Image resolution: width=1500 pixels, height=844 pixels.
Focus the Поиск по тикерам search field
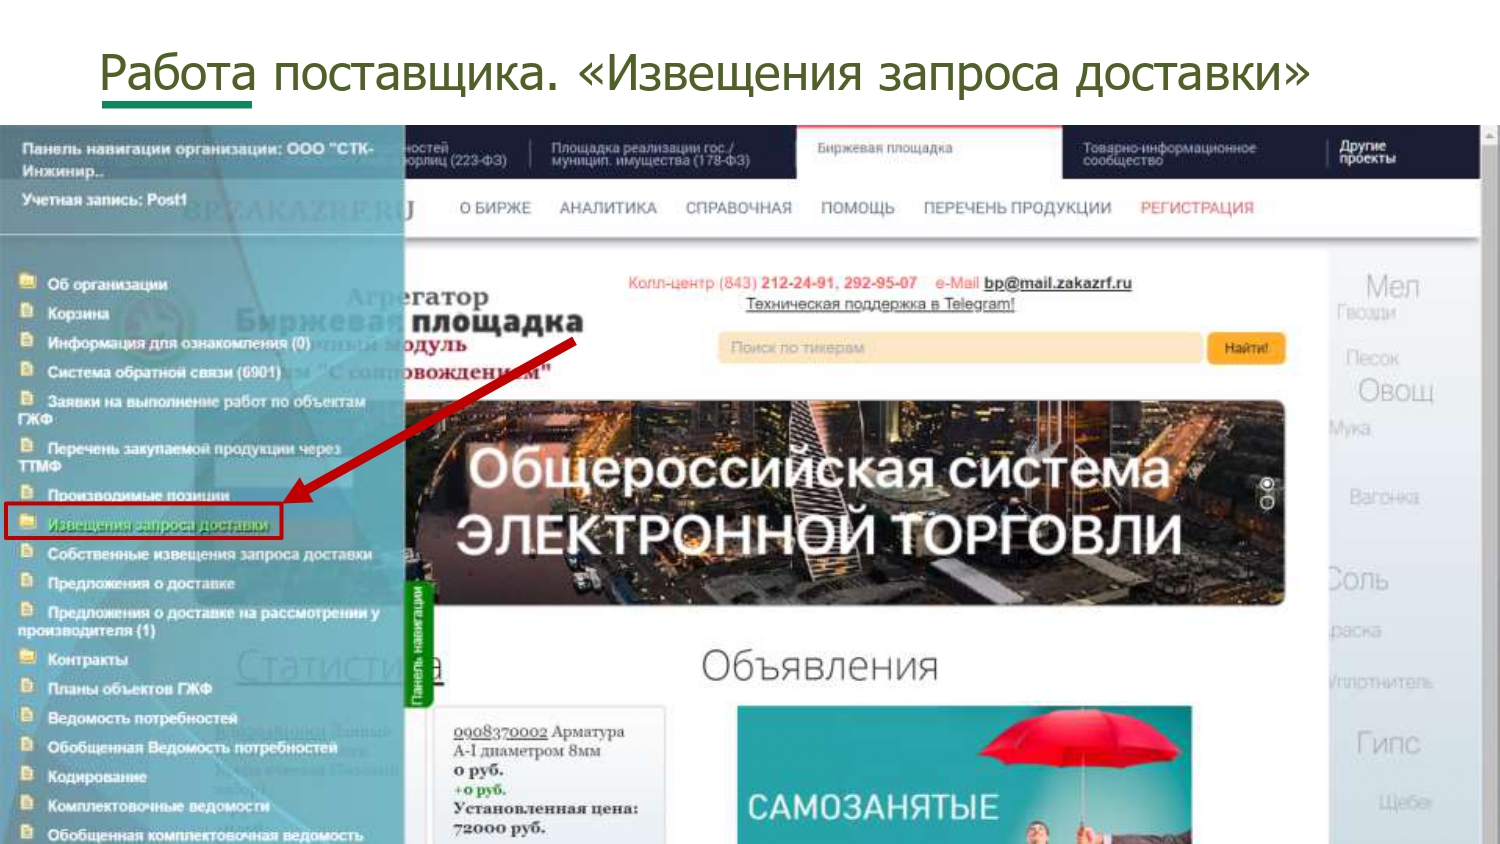(959, 348)
